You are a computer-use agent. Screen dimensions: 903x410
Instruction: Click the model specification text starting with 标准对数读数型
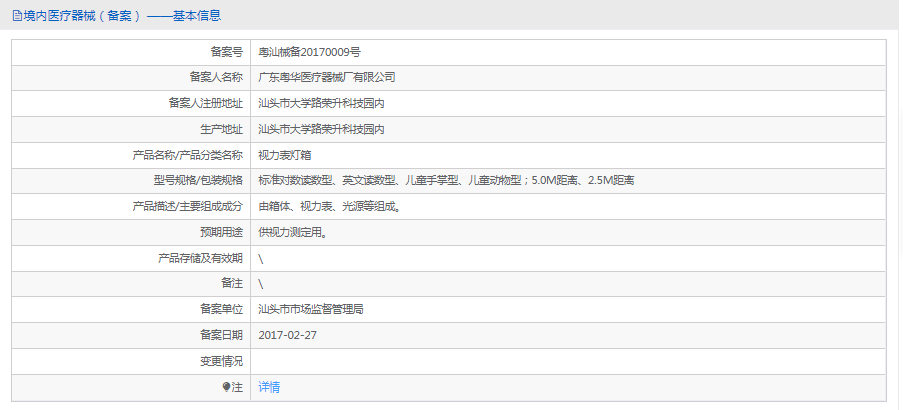(446, 181)
